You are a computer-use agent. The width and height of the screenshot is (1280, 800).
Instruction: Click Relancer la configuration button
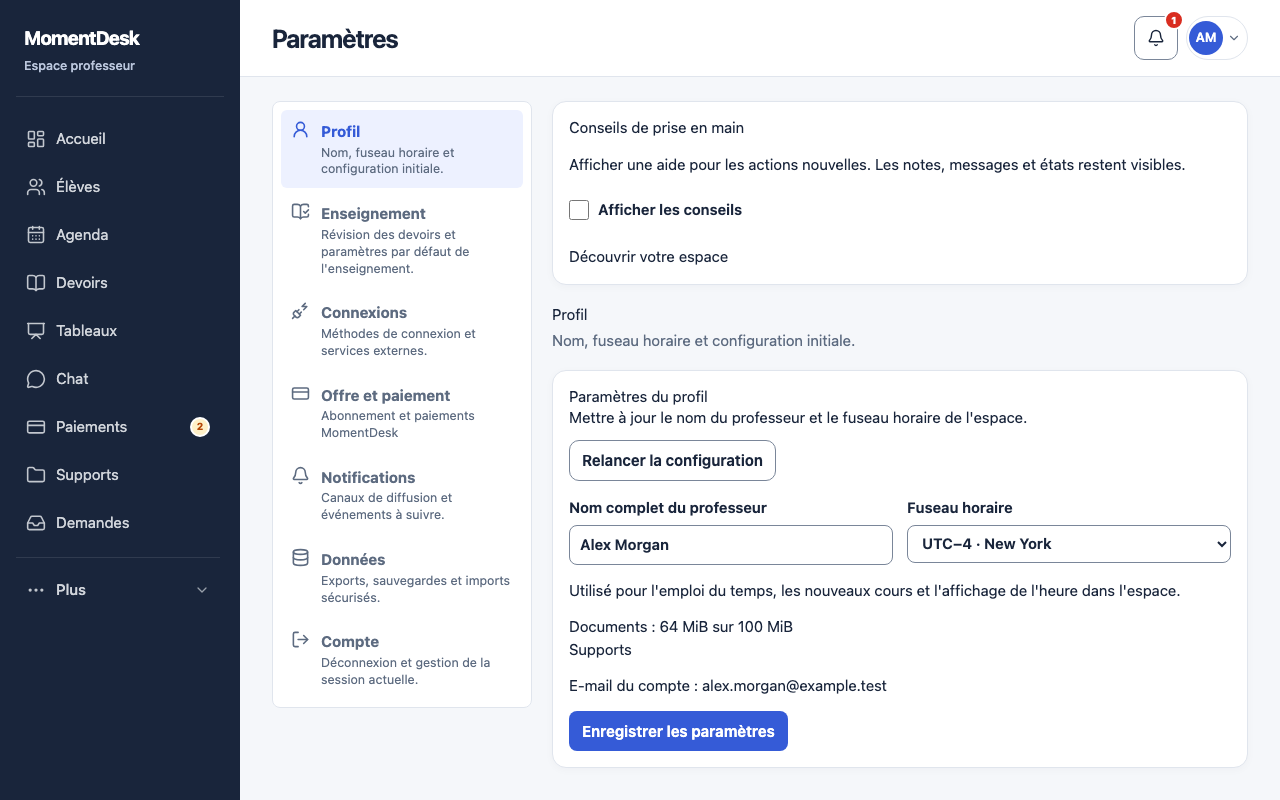click(672, 461)
